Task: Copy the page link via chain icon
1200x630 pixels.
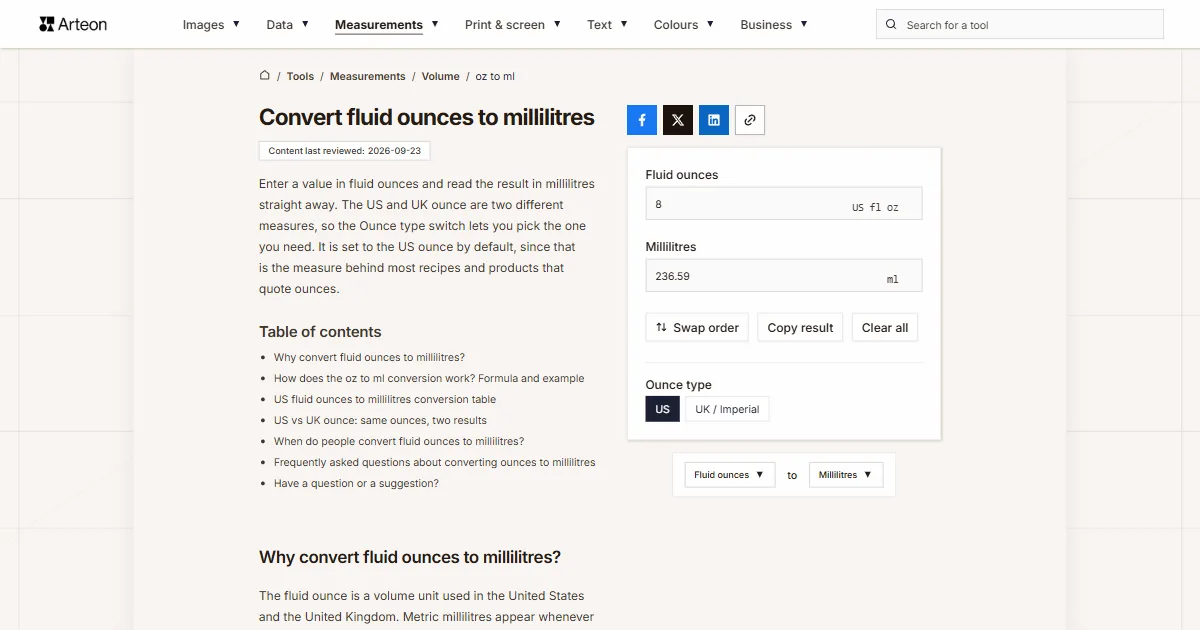Action: pyautogui.click(x=750, y=120)
